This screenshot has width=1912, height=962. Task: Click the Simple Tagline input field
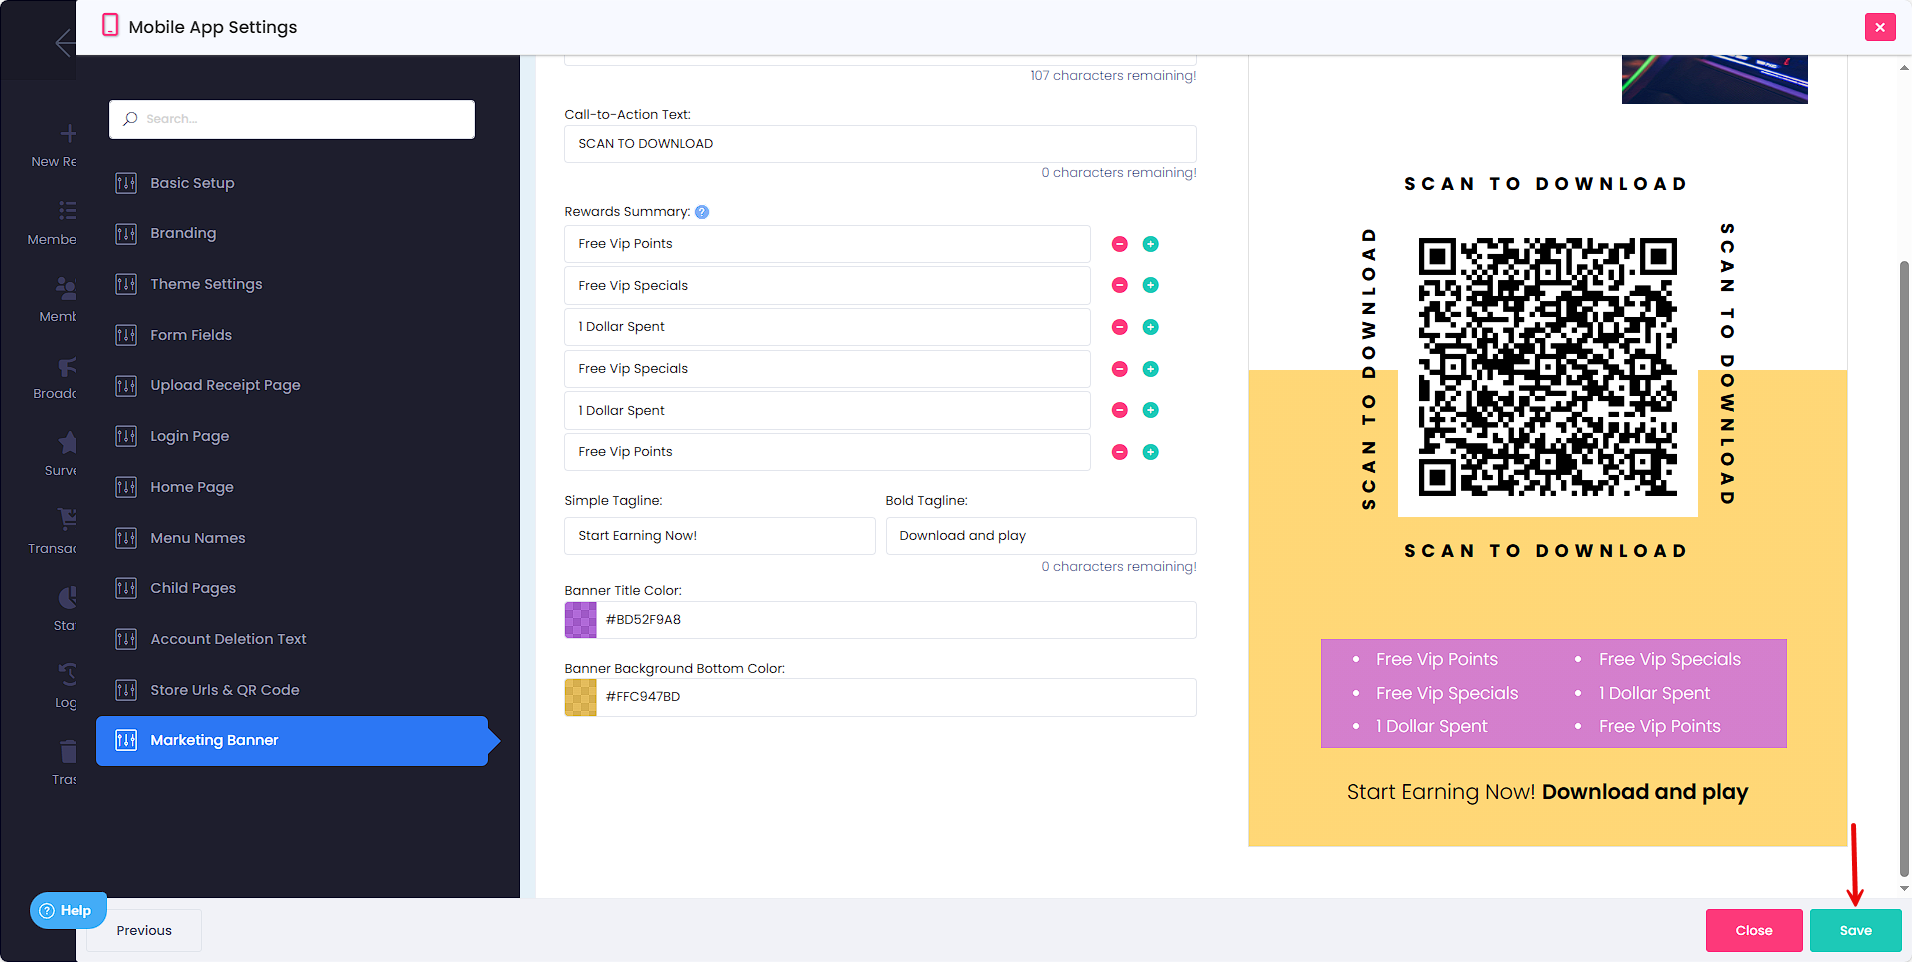720,536
